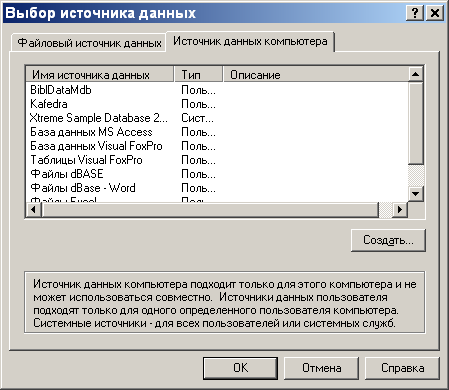Click the list's scroll up arrow
Screen dimensions: 449x390
tap(416, 74)
